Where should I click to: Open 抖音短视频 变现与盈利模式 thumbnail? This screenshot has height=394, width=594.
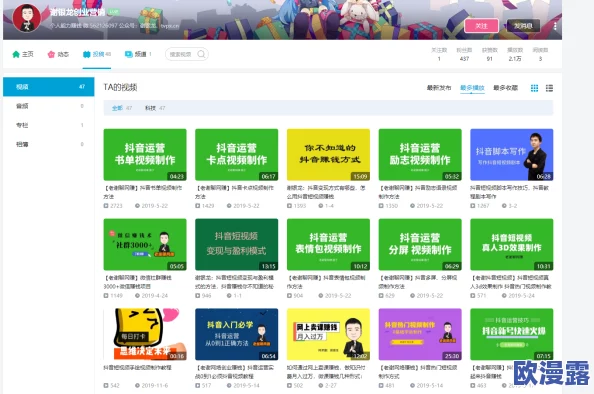click(237, 244)
